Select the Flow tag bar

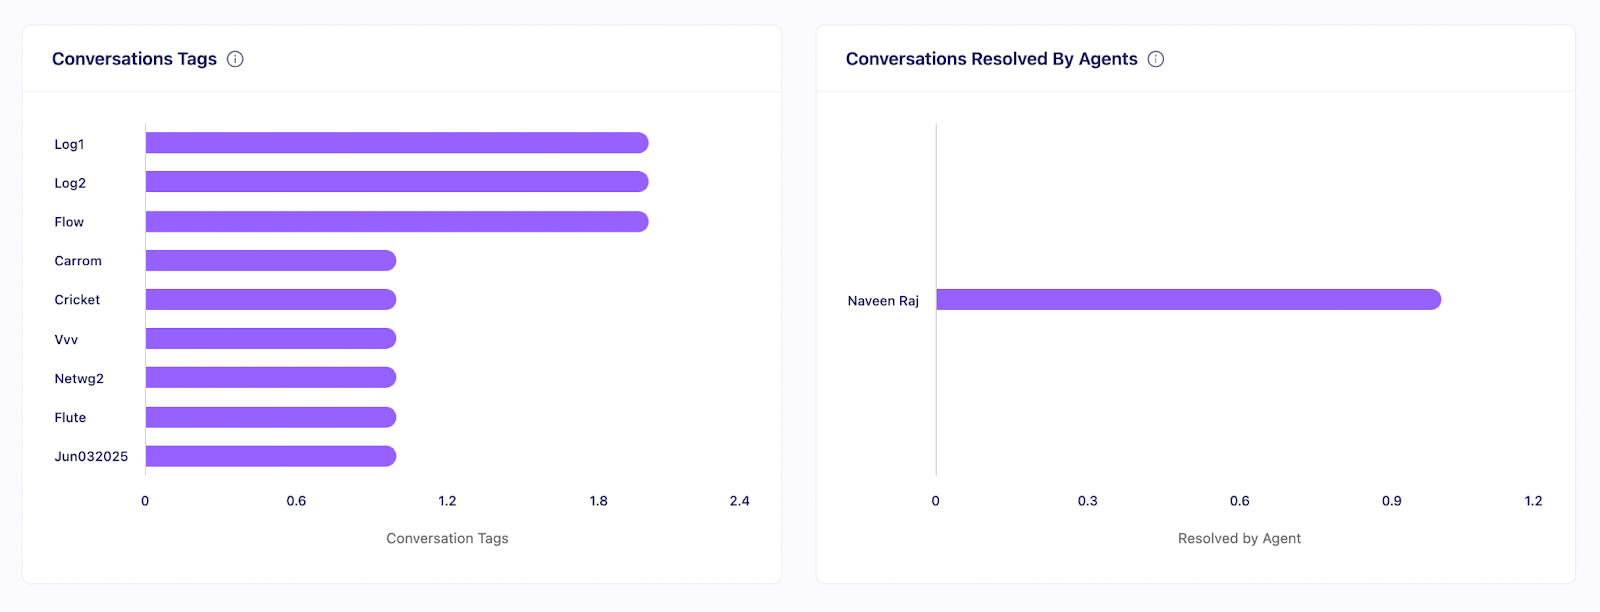click(397, 221)
